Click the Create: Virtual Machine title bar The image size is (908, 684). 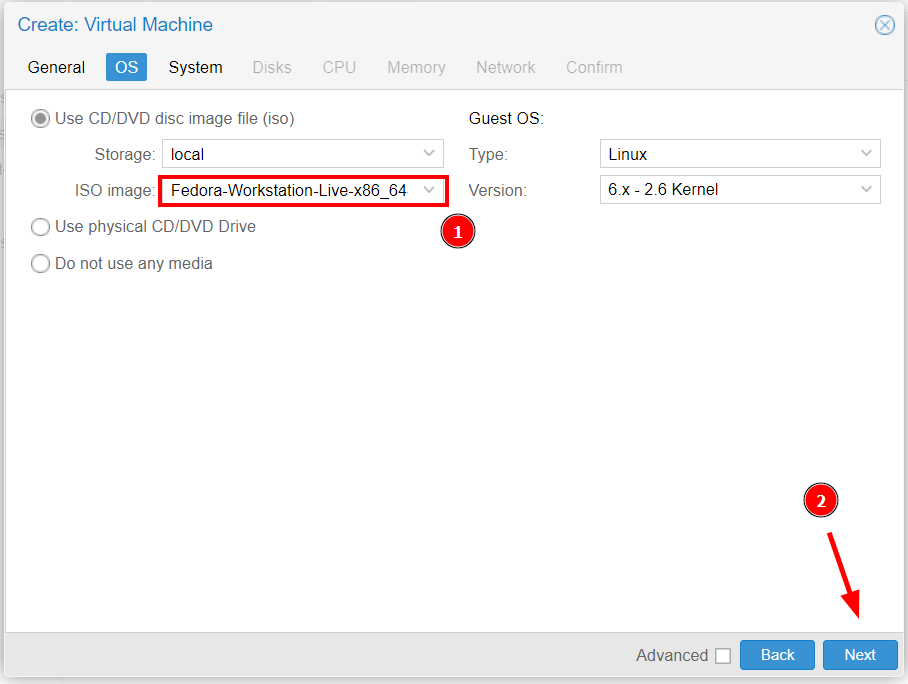tap(400, 25)
